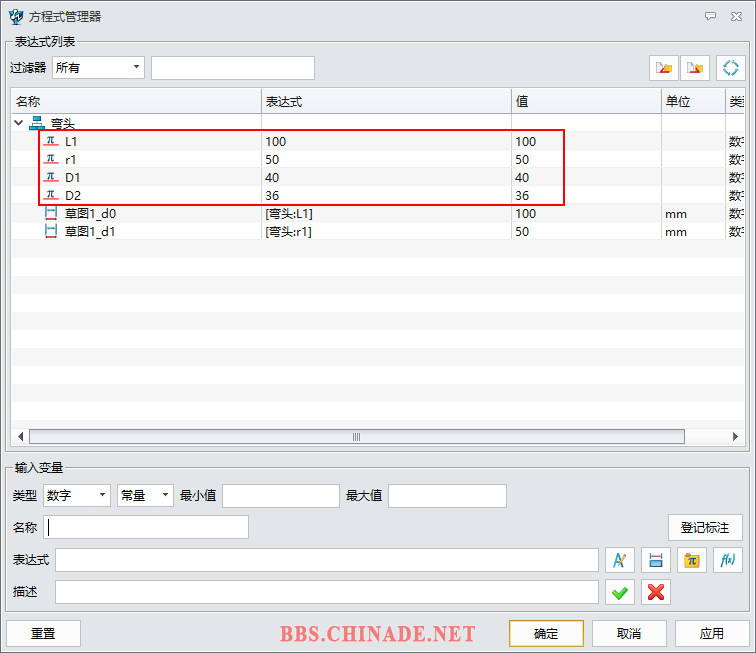Close the 方程式管理器 dialog
756x653 pixels.
pos(736,16)
